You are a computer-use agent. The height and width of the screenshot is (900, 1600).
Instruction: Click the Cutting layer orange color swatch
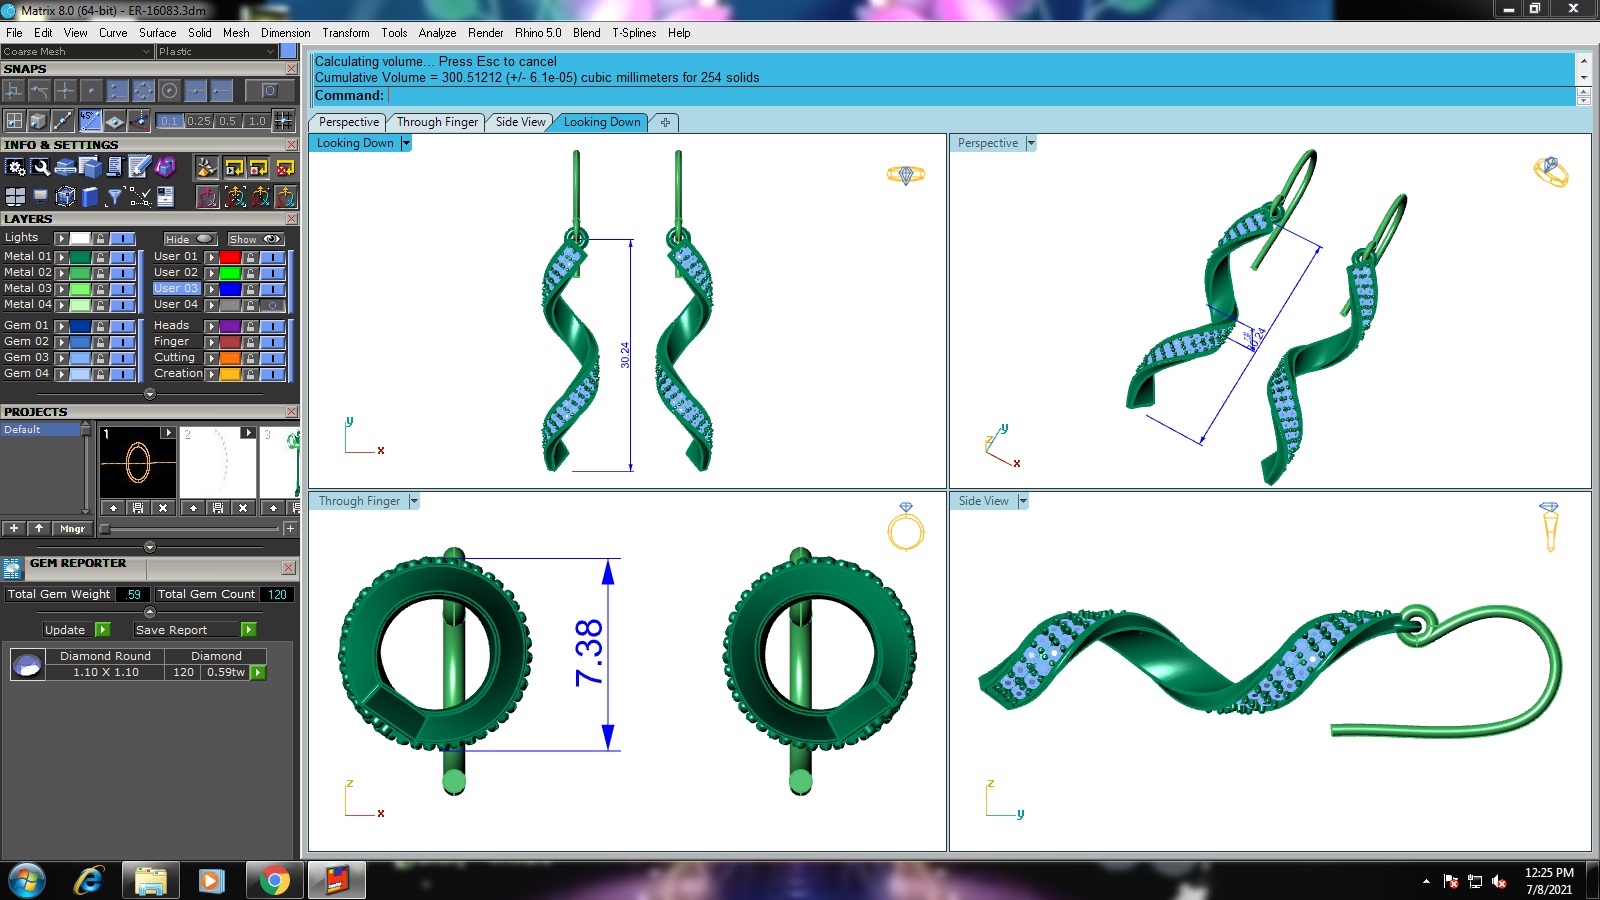[x=230, y=358]
